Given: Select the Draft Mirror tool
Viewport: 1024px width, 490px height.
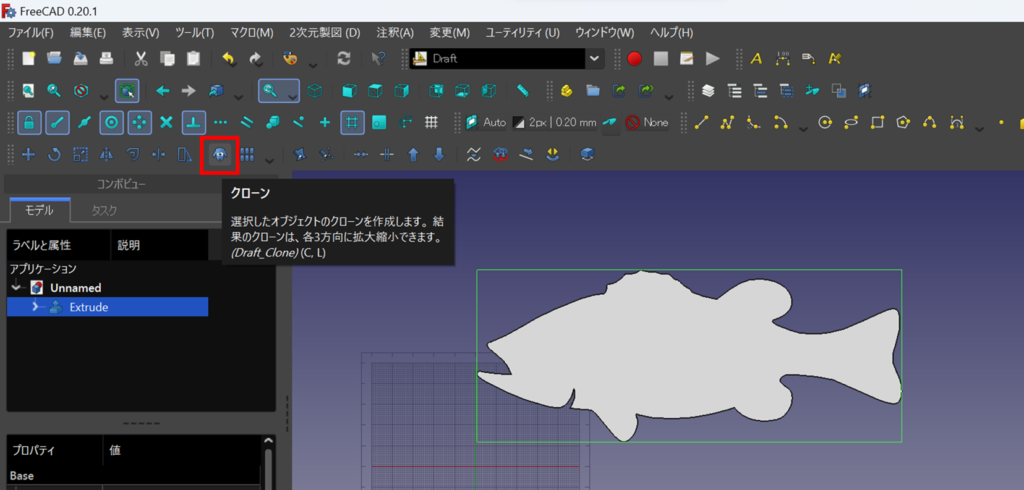Looking at the screenshot, I should click(x=107, y=154).
